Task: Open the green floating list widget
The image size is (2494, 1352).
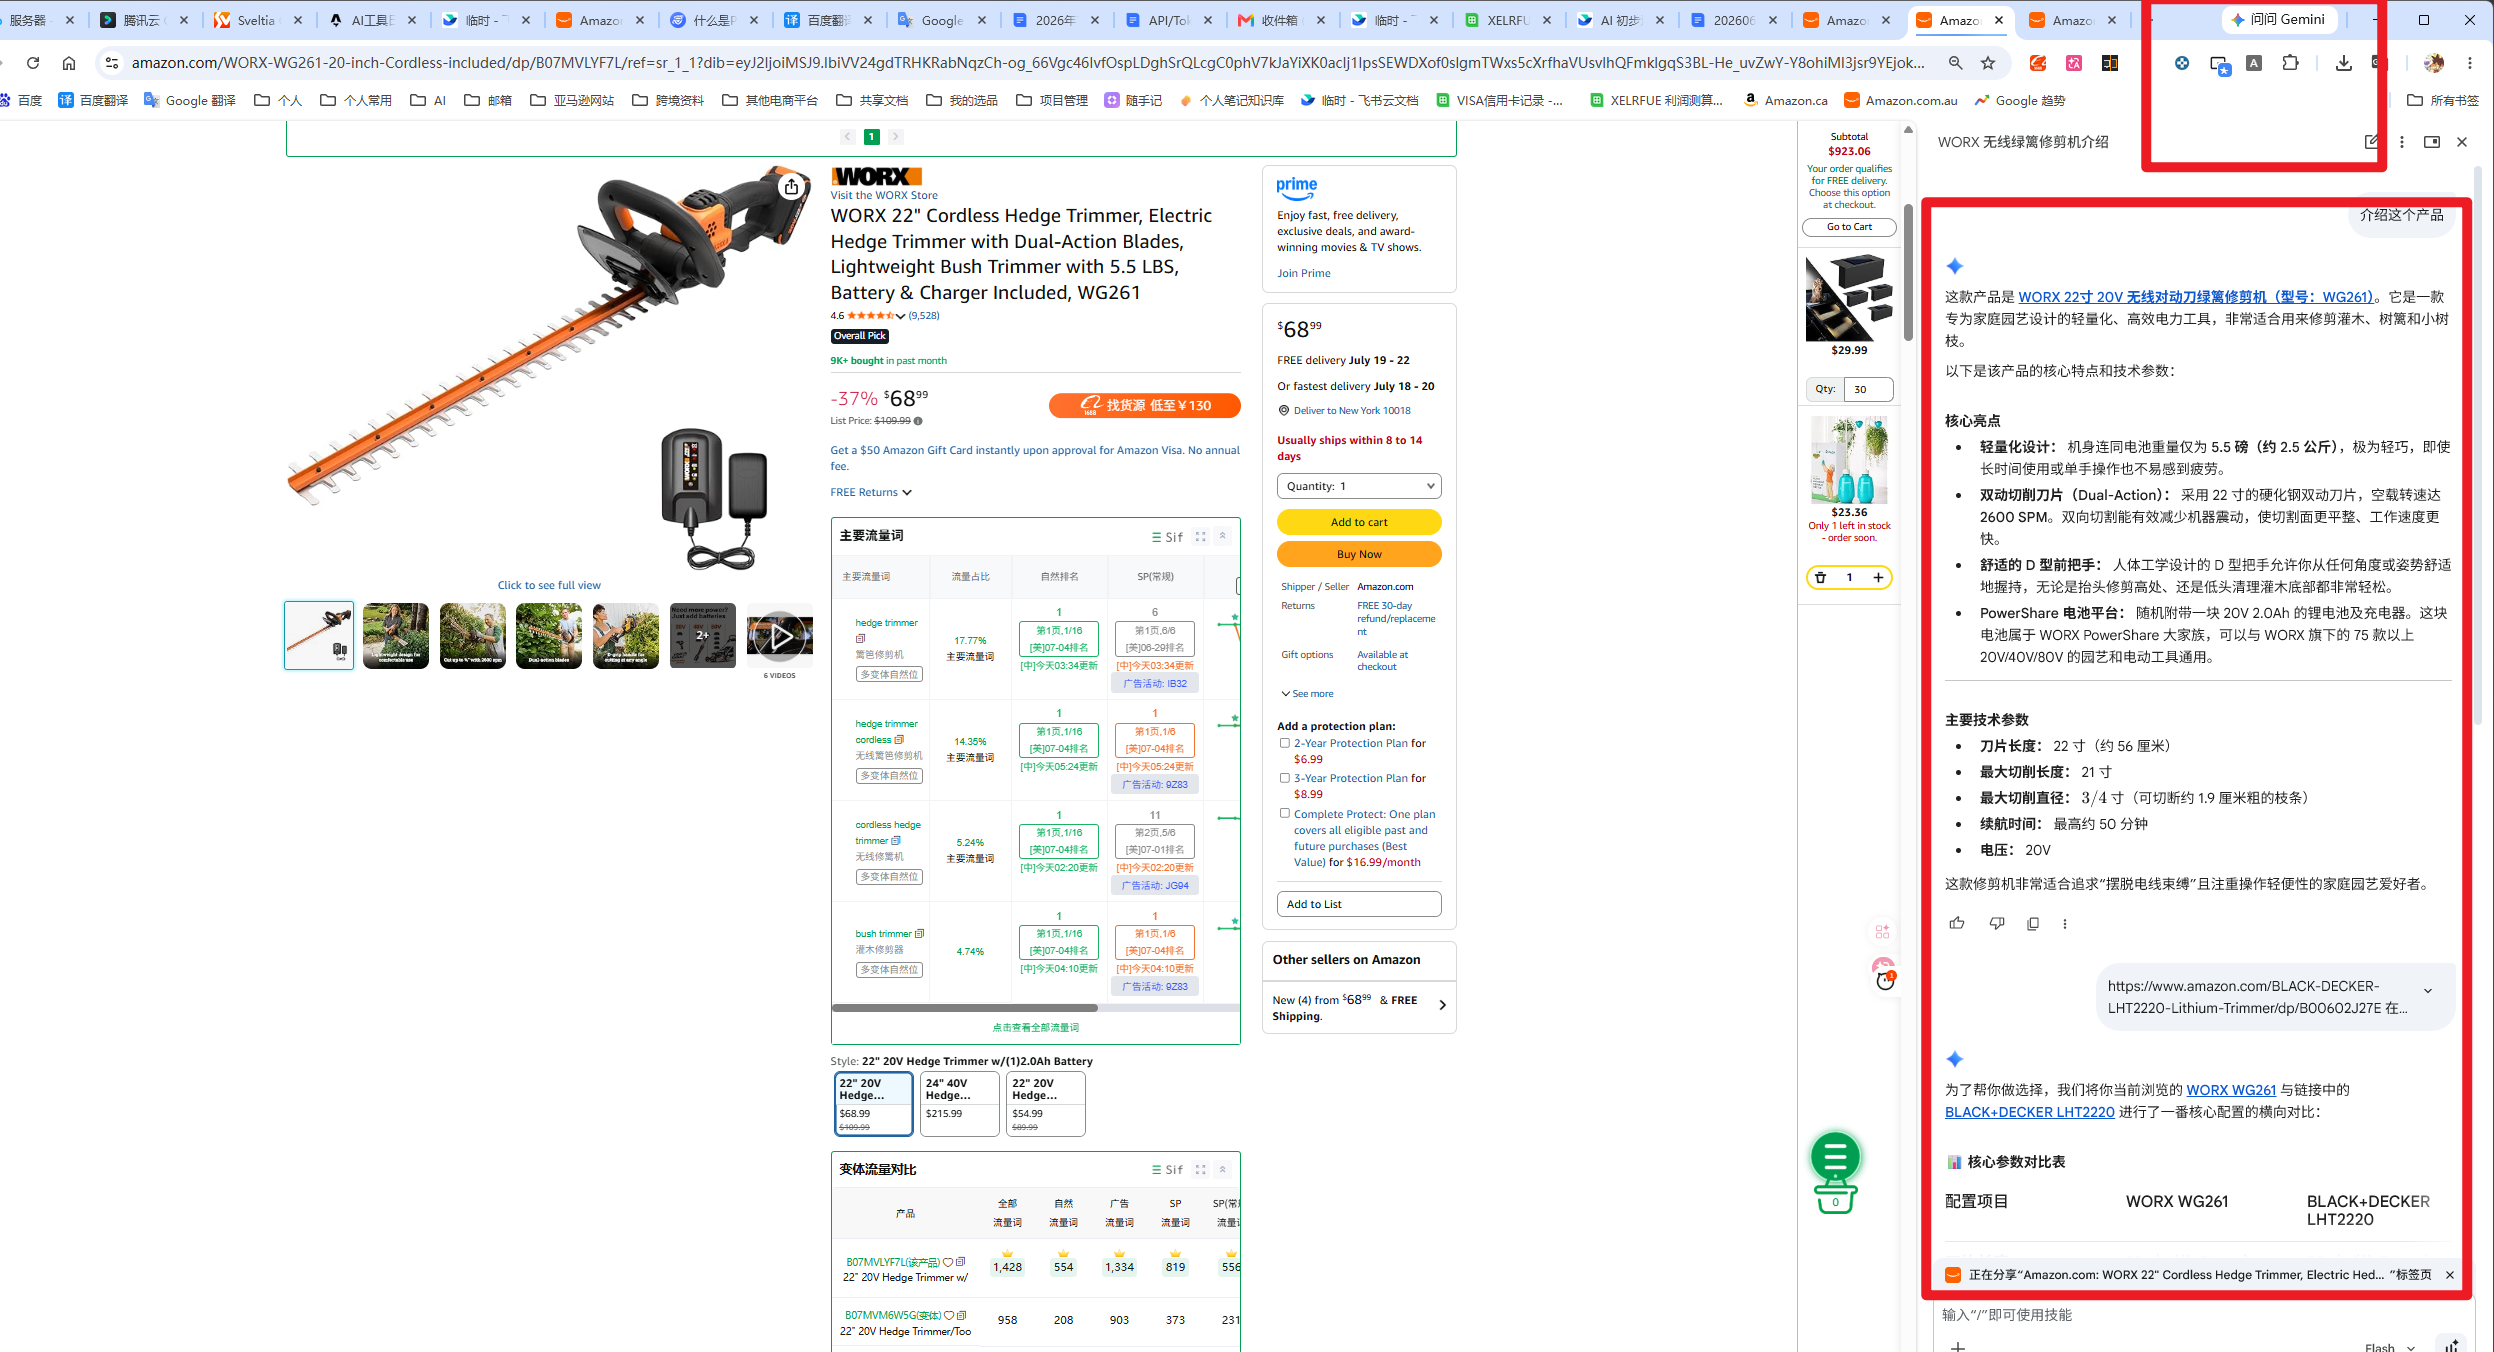Action: [1835, 1157]
